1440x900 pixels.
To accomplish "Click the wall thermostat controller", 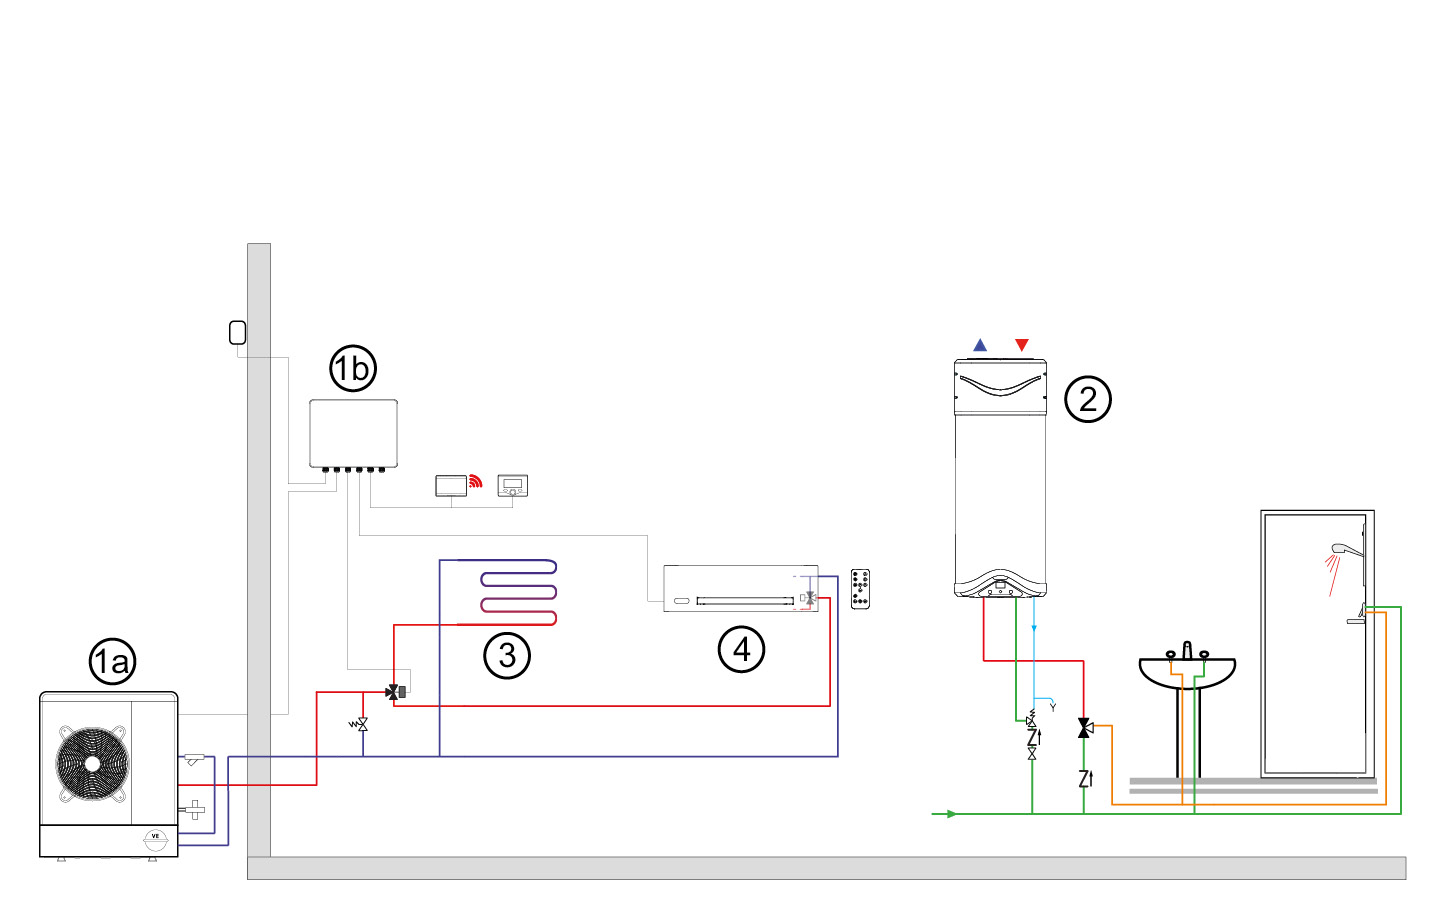I will point(513,486).
